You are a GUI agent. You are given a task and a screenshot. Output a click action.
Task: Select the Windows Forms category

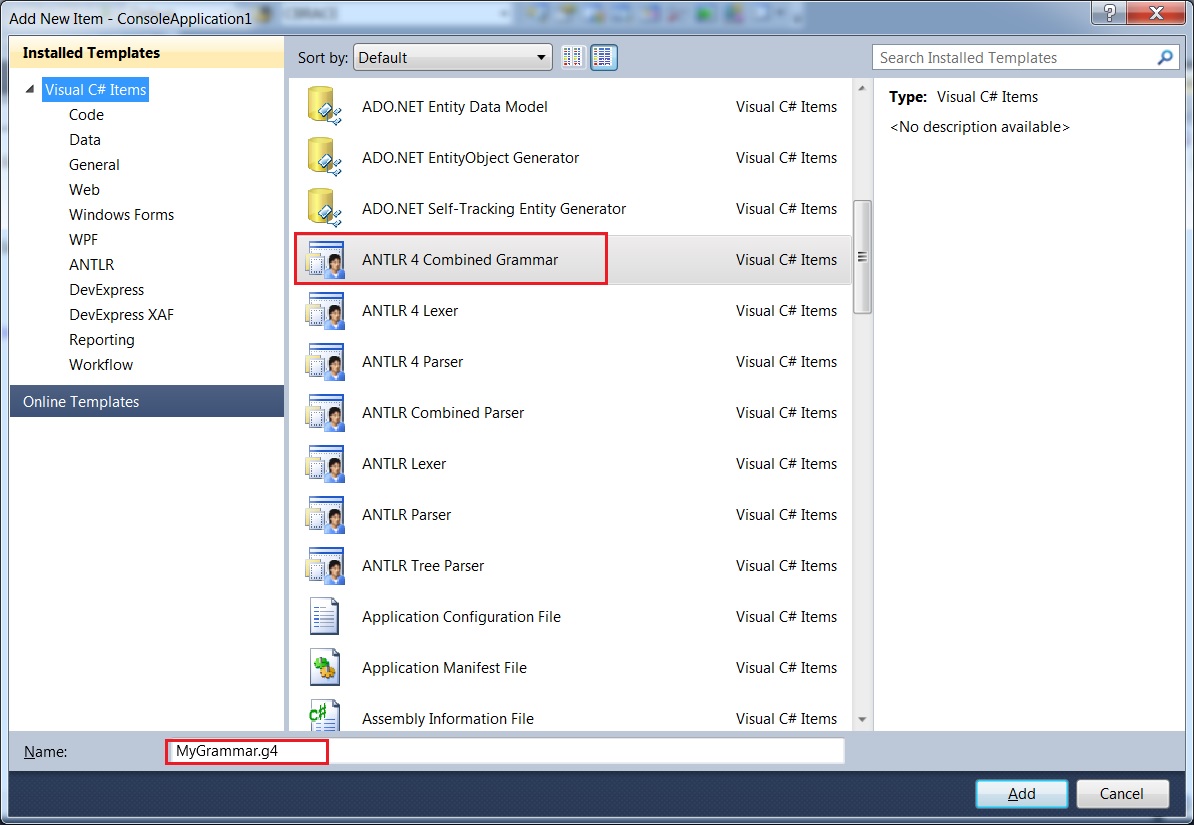tap(121, 215)
